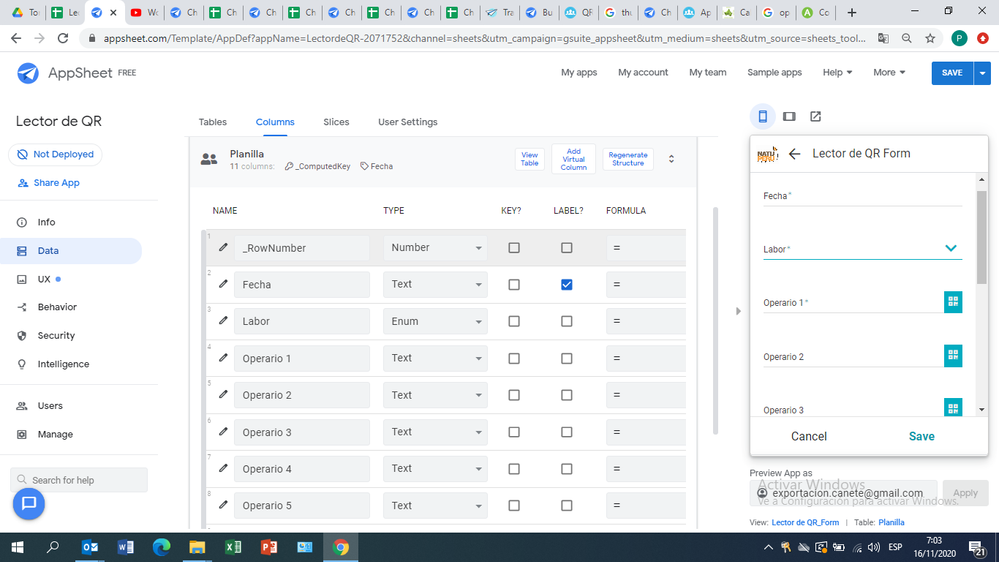This screenshot has width=999, height=562.
Task: Open File Explorer from the taskbar
Action: (x=197, y=547)
